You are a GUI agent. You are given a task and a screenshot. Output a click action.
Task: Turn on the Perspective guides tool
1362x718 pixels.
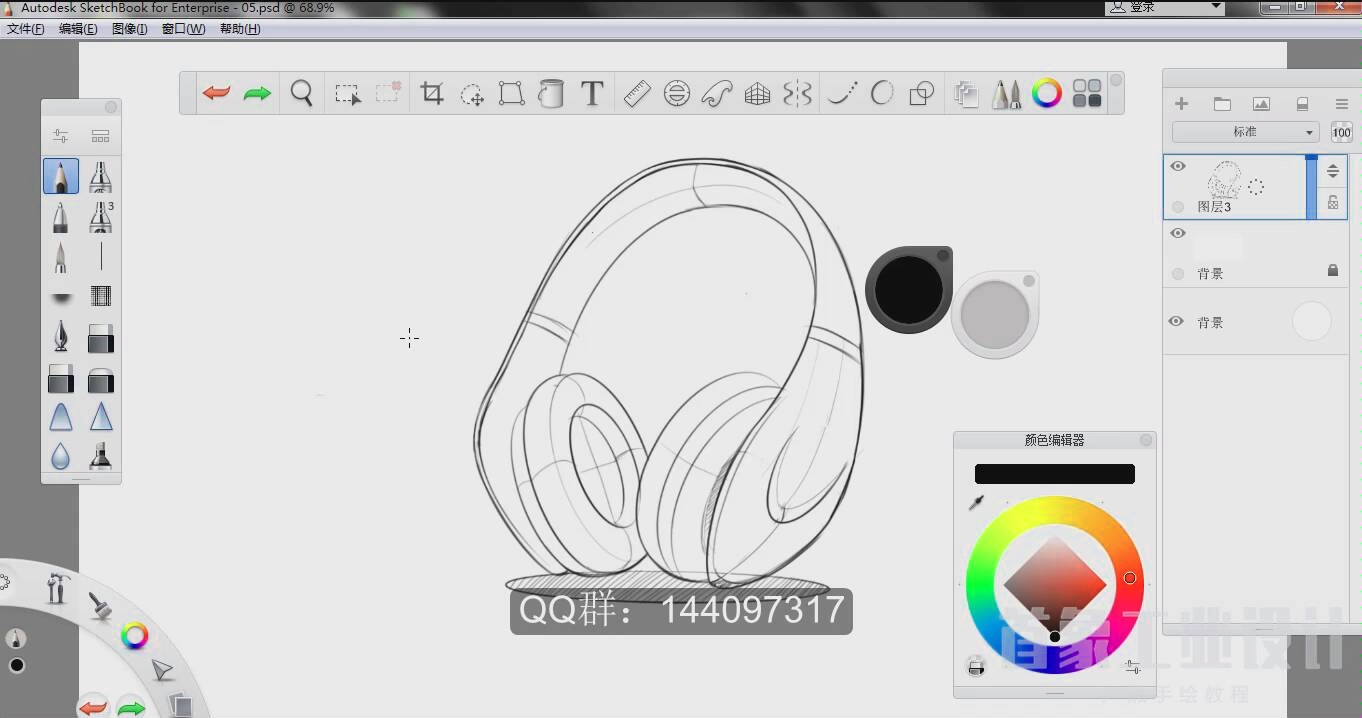coord(758,94)
